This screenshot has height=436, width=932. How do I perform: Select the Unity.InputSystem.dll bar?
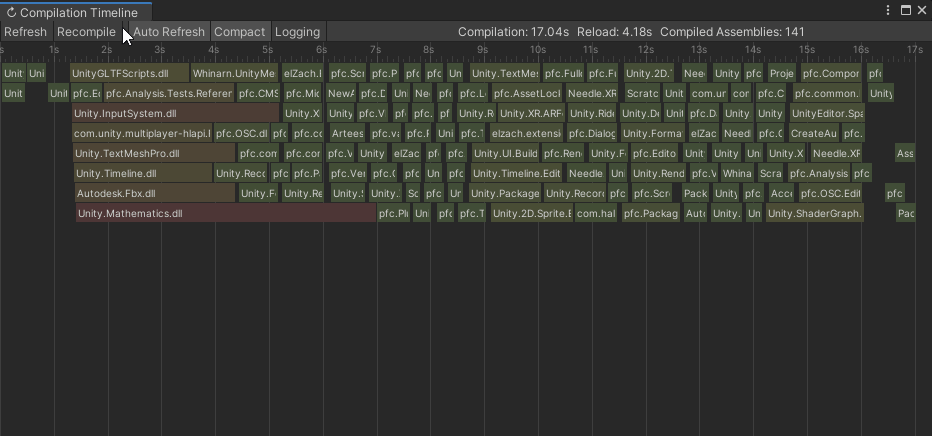pyautogui.click(x=176, y=113)
